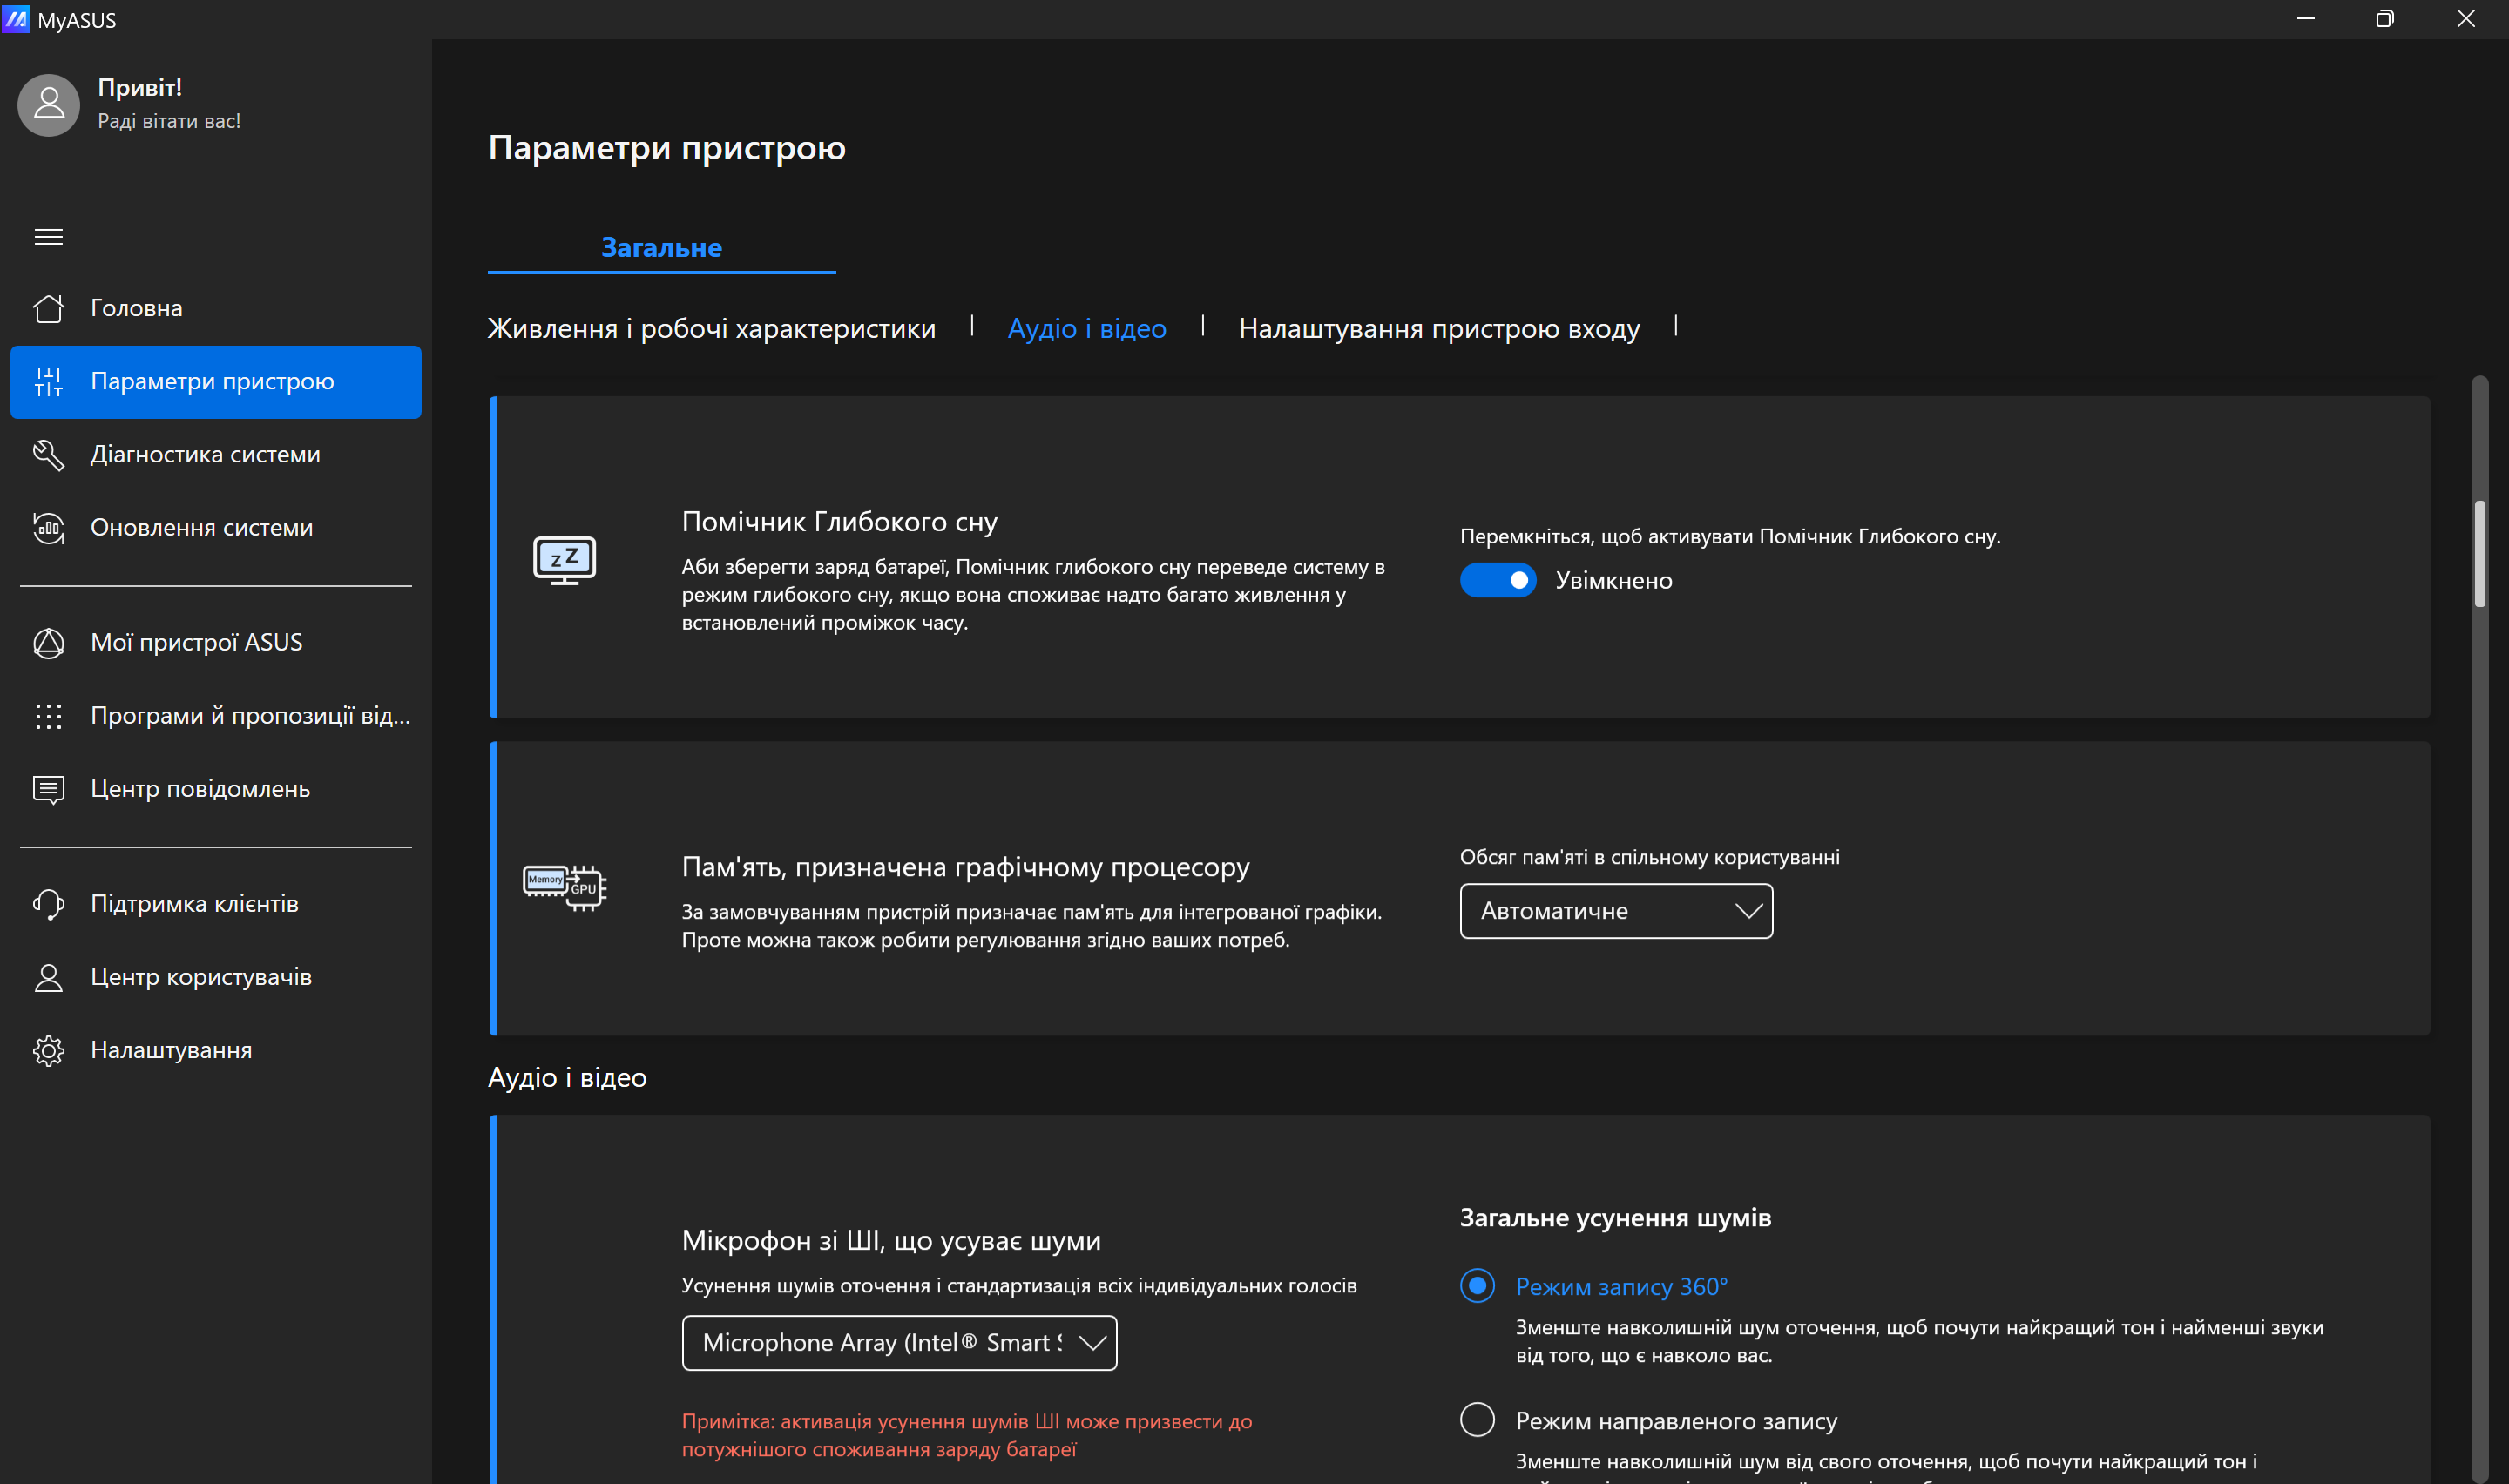Click the Оновлення системи update icon
Screen dimensions: 2509x1484
(x=48, y=527)
